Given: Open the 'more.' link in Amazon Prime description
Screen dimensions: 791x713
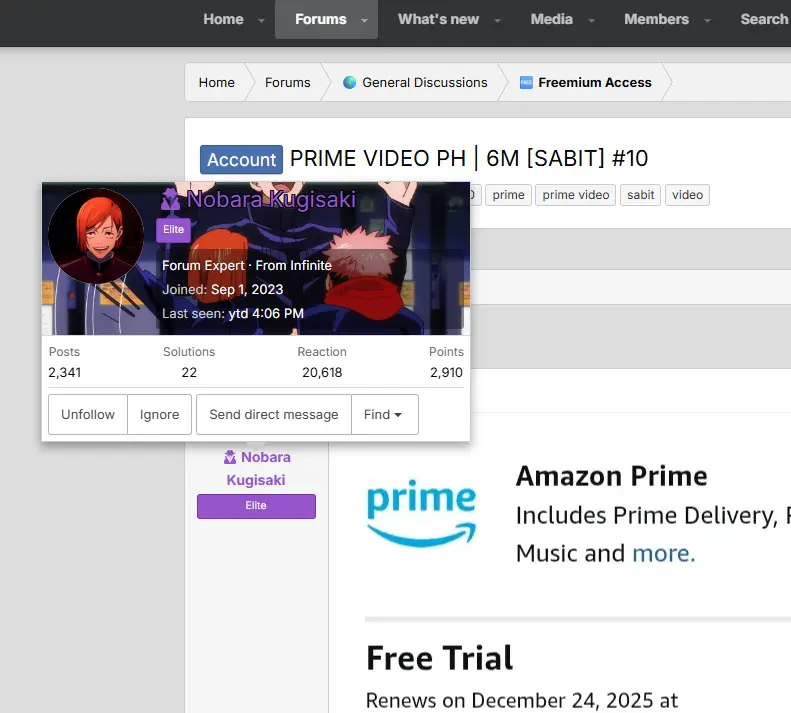Looking at the screenshot, I should click(663, 554).
